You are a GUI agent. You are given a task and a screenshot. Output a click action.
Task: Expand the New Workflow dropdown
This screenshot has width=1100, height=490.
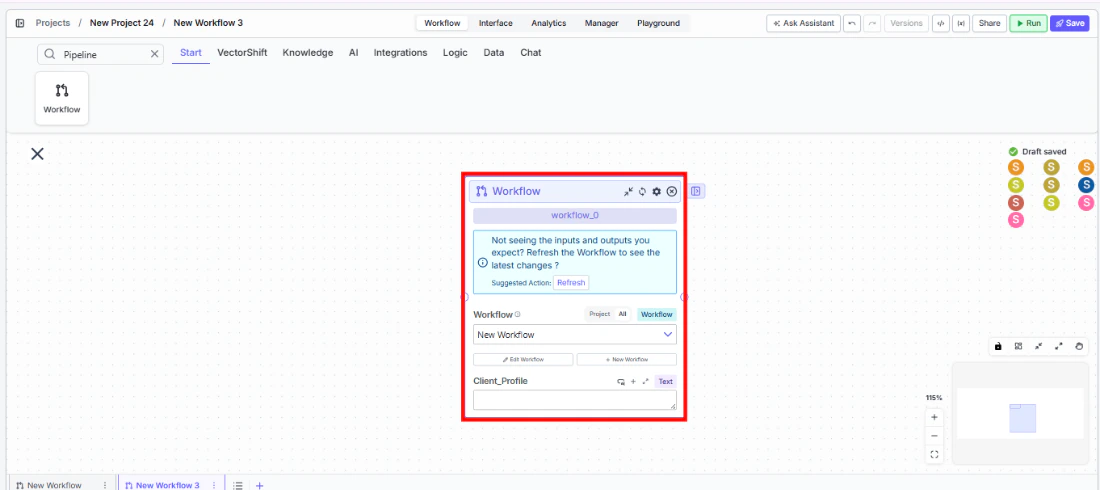pyautogui.click(x=575, y=335)
